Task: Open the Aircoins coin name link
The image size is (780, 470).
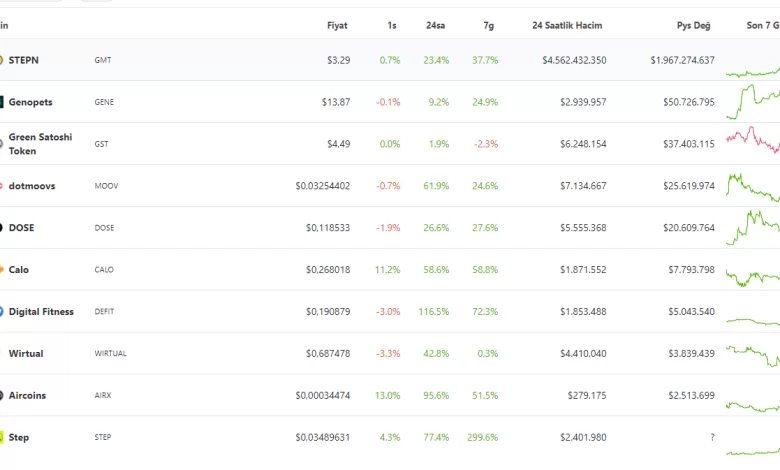Action: click(x=27, y=396)
